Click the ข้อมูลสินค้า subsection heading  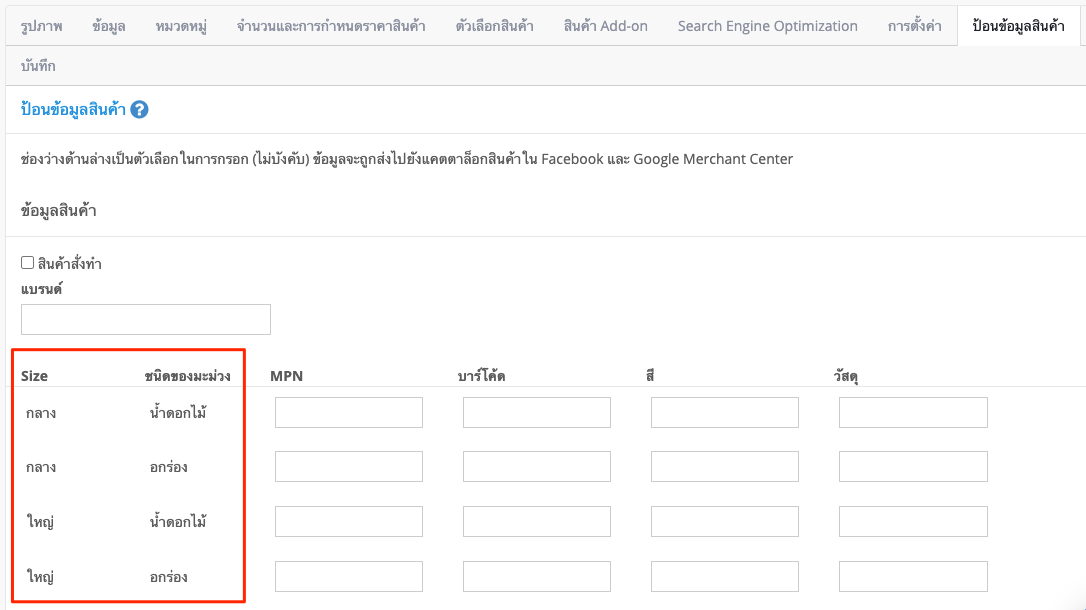pos(58,210)
